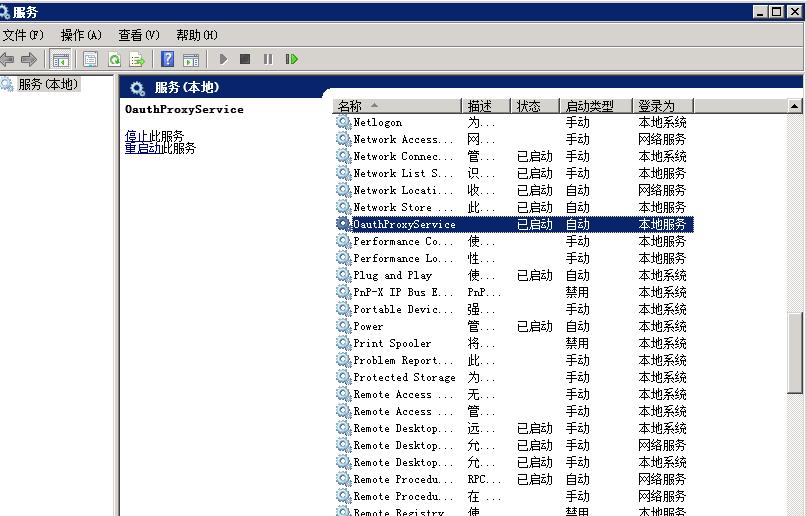Click the Back arrow toolbar icon
Viewport: 807px width, 516px height.
(x=7, y=60)
